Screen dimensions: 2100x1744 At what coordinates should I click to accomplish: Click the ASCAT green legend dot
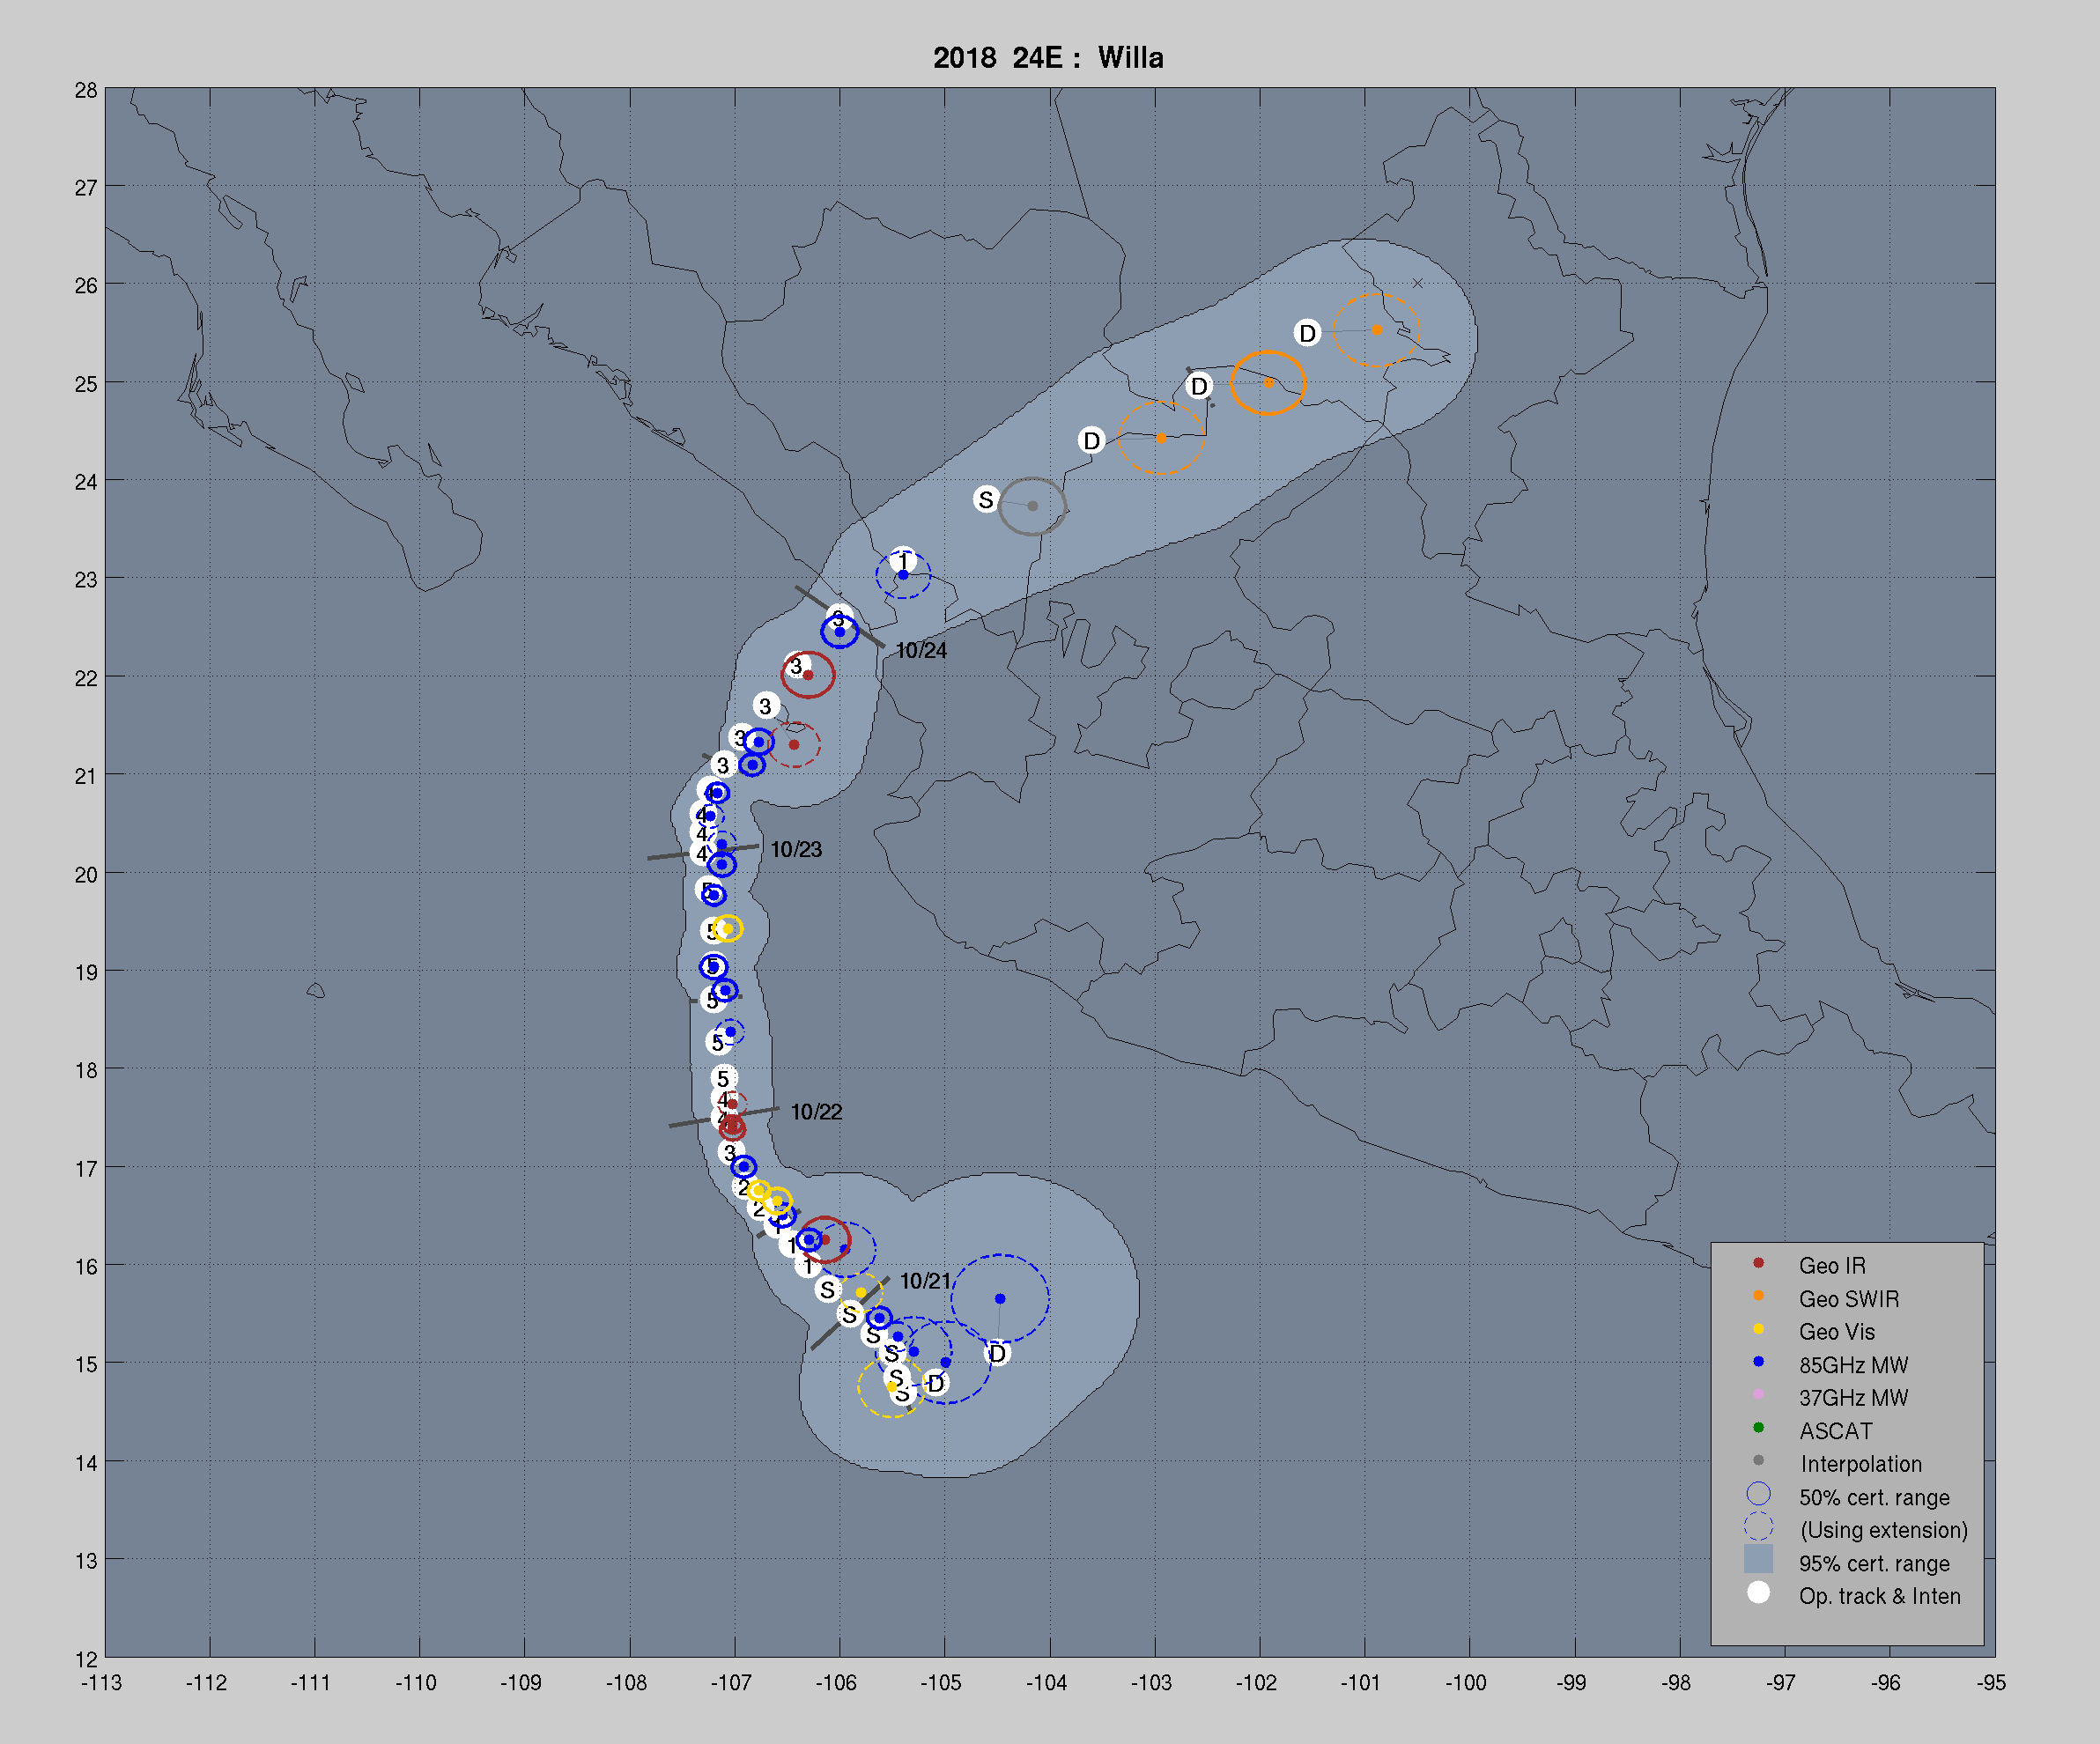[x=1758, y=1428]
